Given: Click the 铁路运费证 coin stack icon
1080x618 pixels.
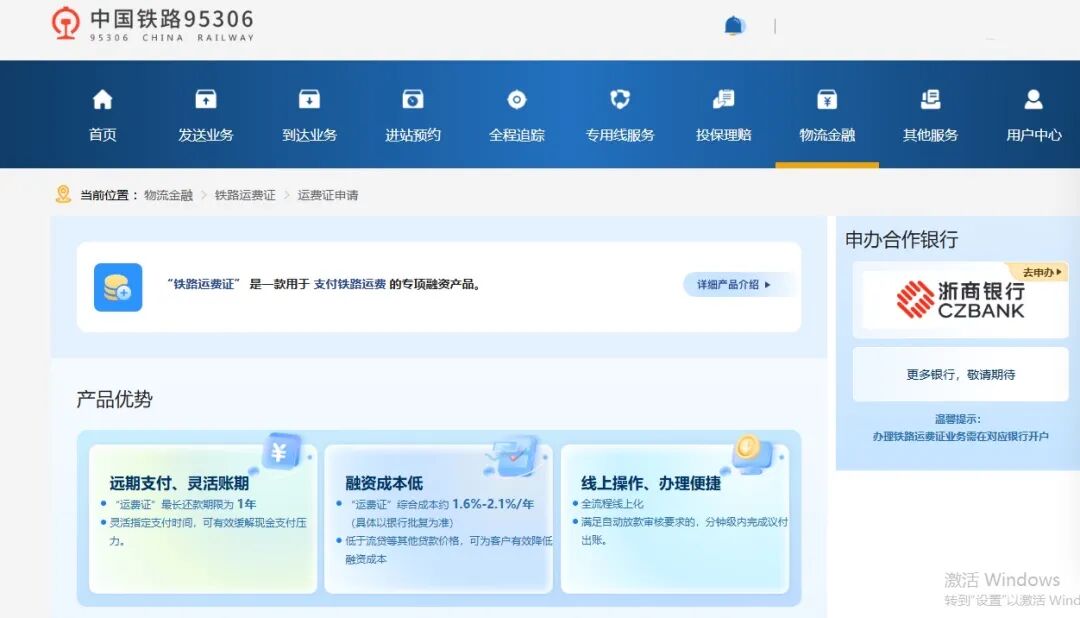Looking at the screenshot, I should coord(118,287).
